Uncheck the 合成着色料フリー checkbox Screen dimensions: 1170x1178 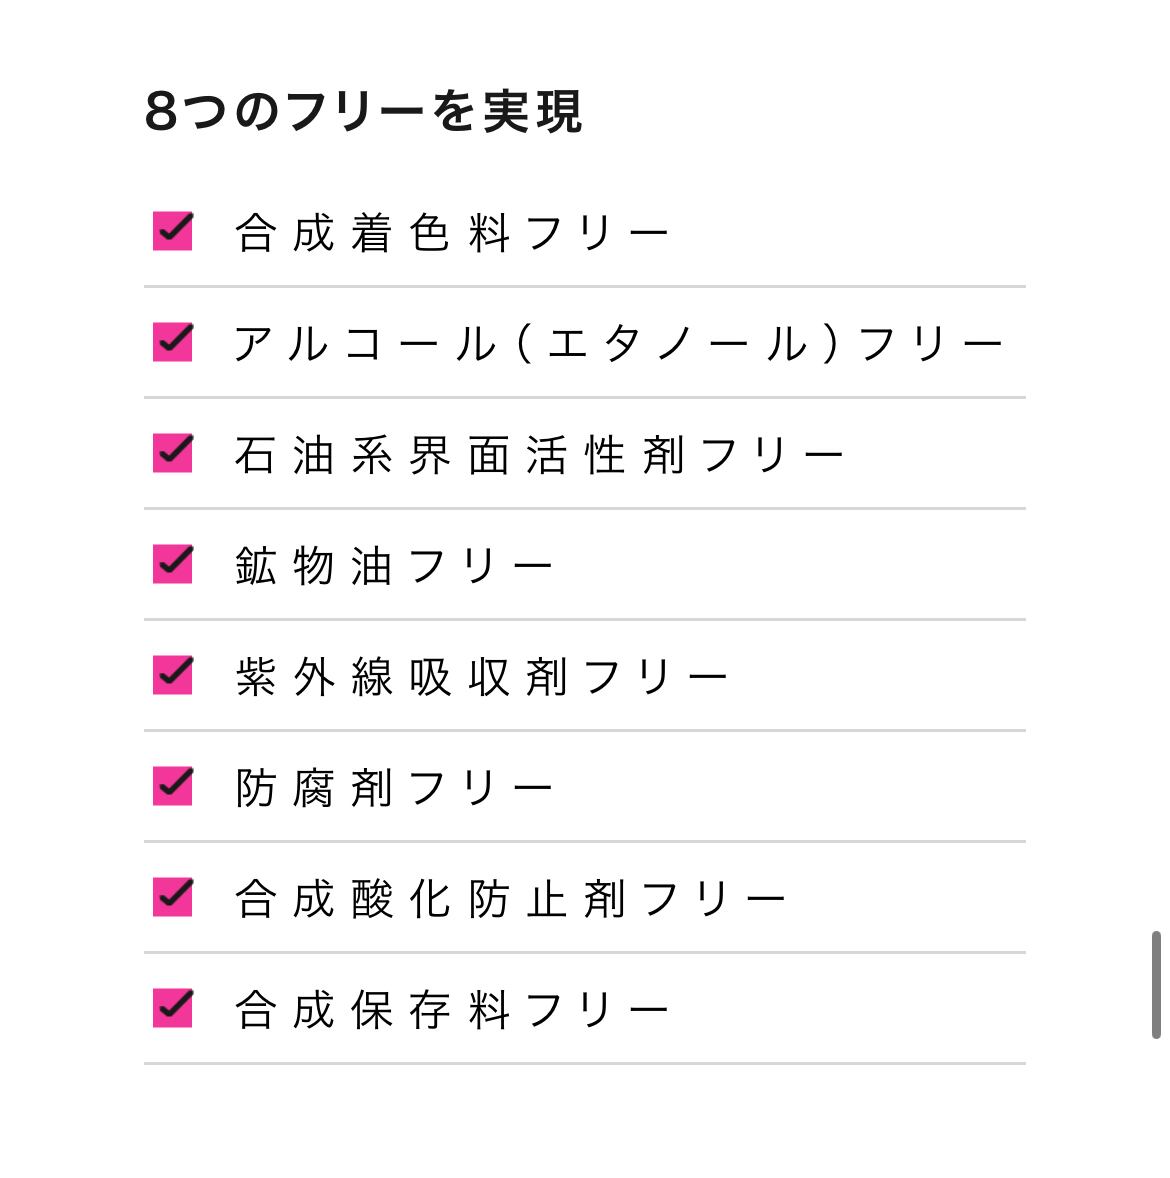[172, 231]
